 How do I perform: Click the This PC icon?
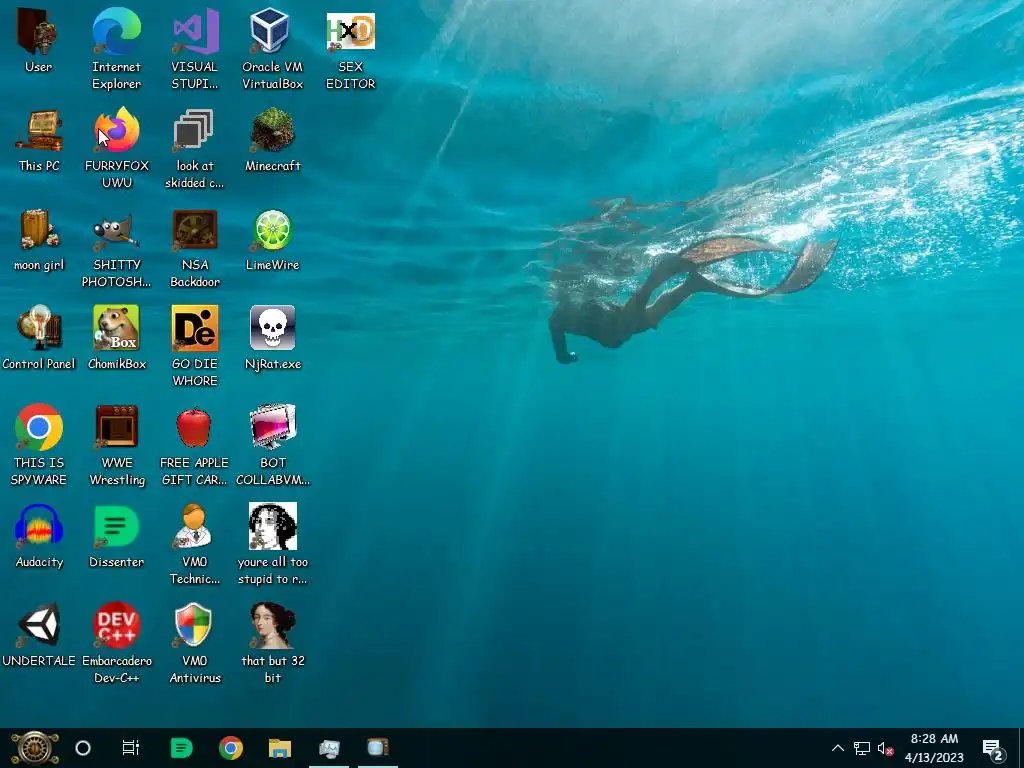pos(39,140)
